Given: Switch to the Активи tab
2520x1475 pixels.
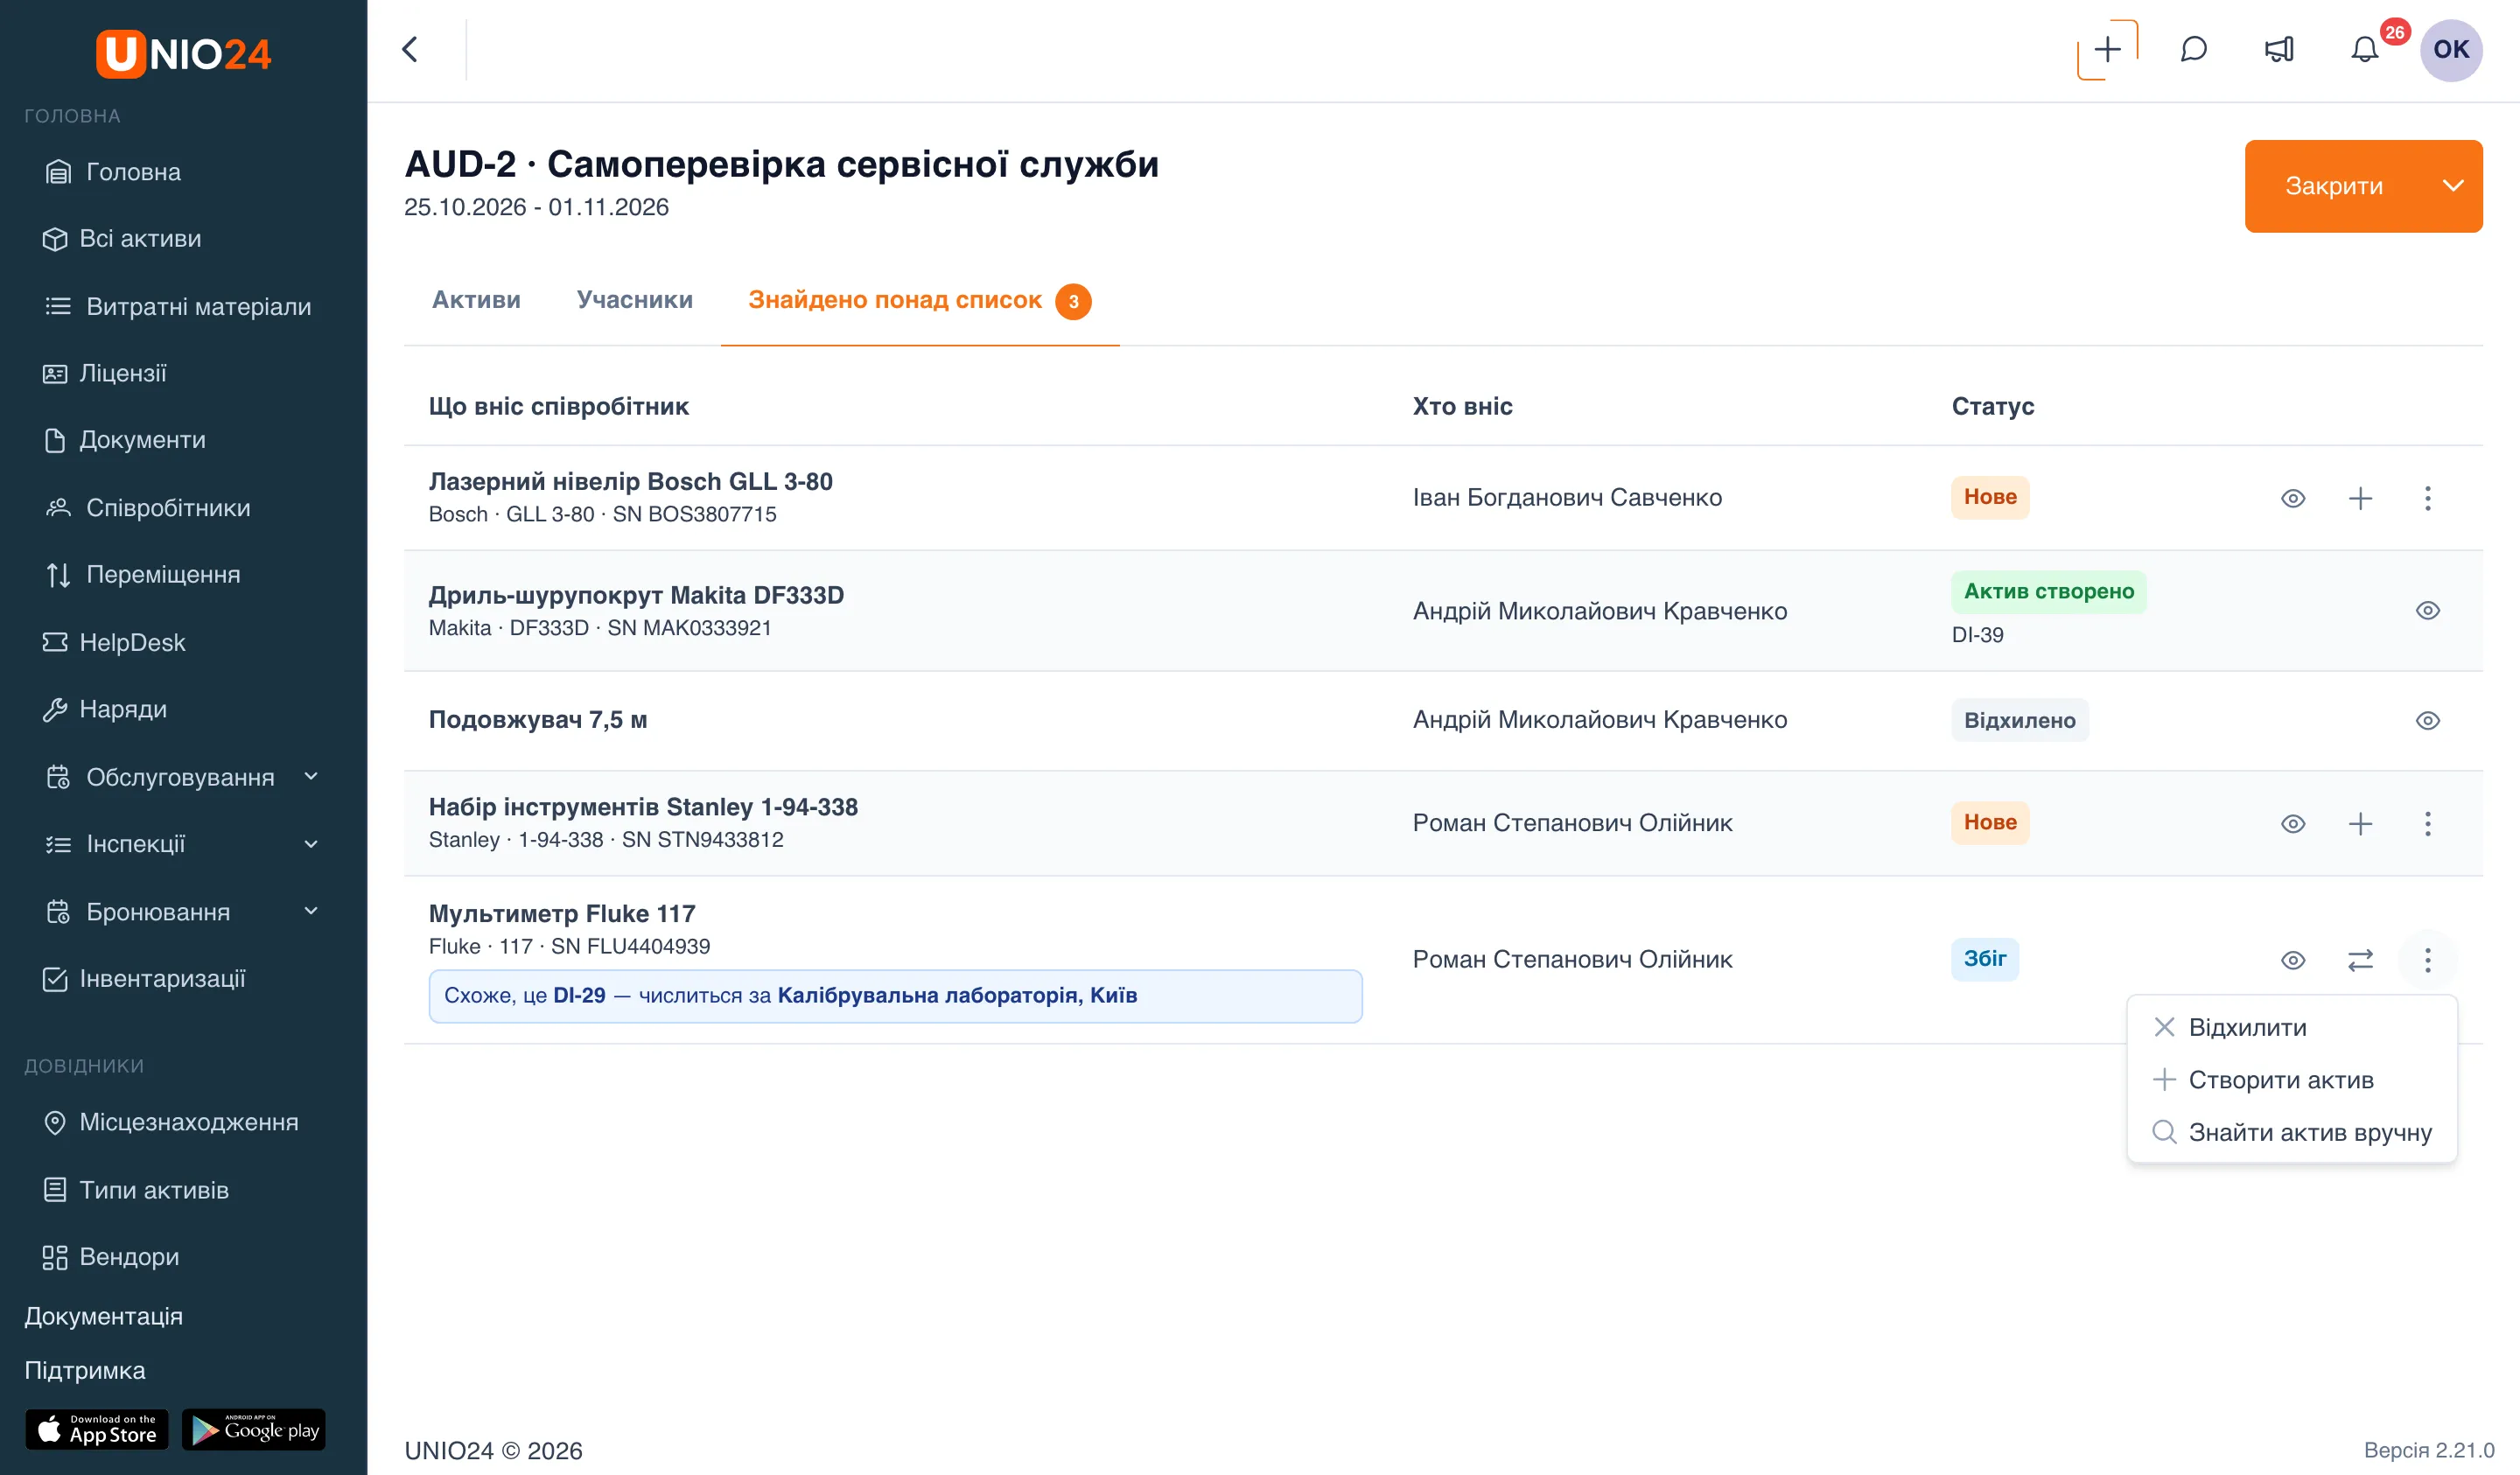Looking at the screenshot, I should coord(476,300).
